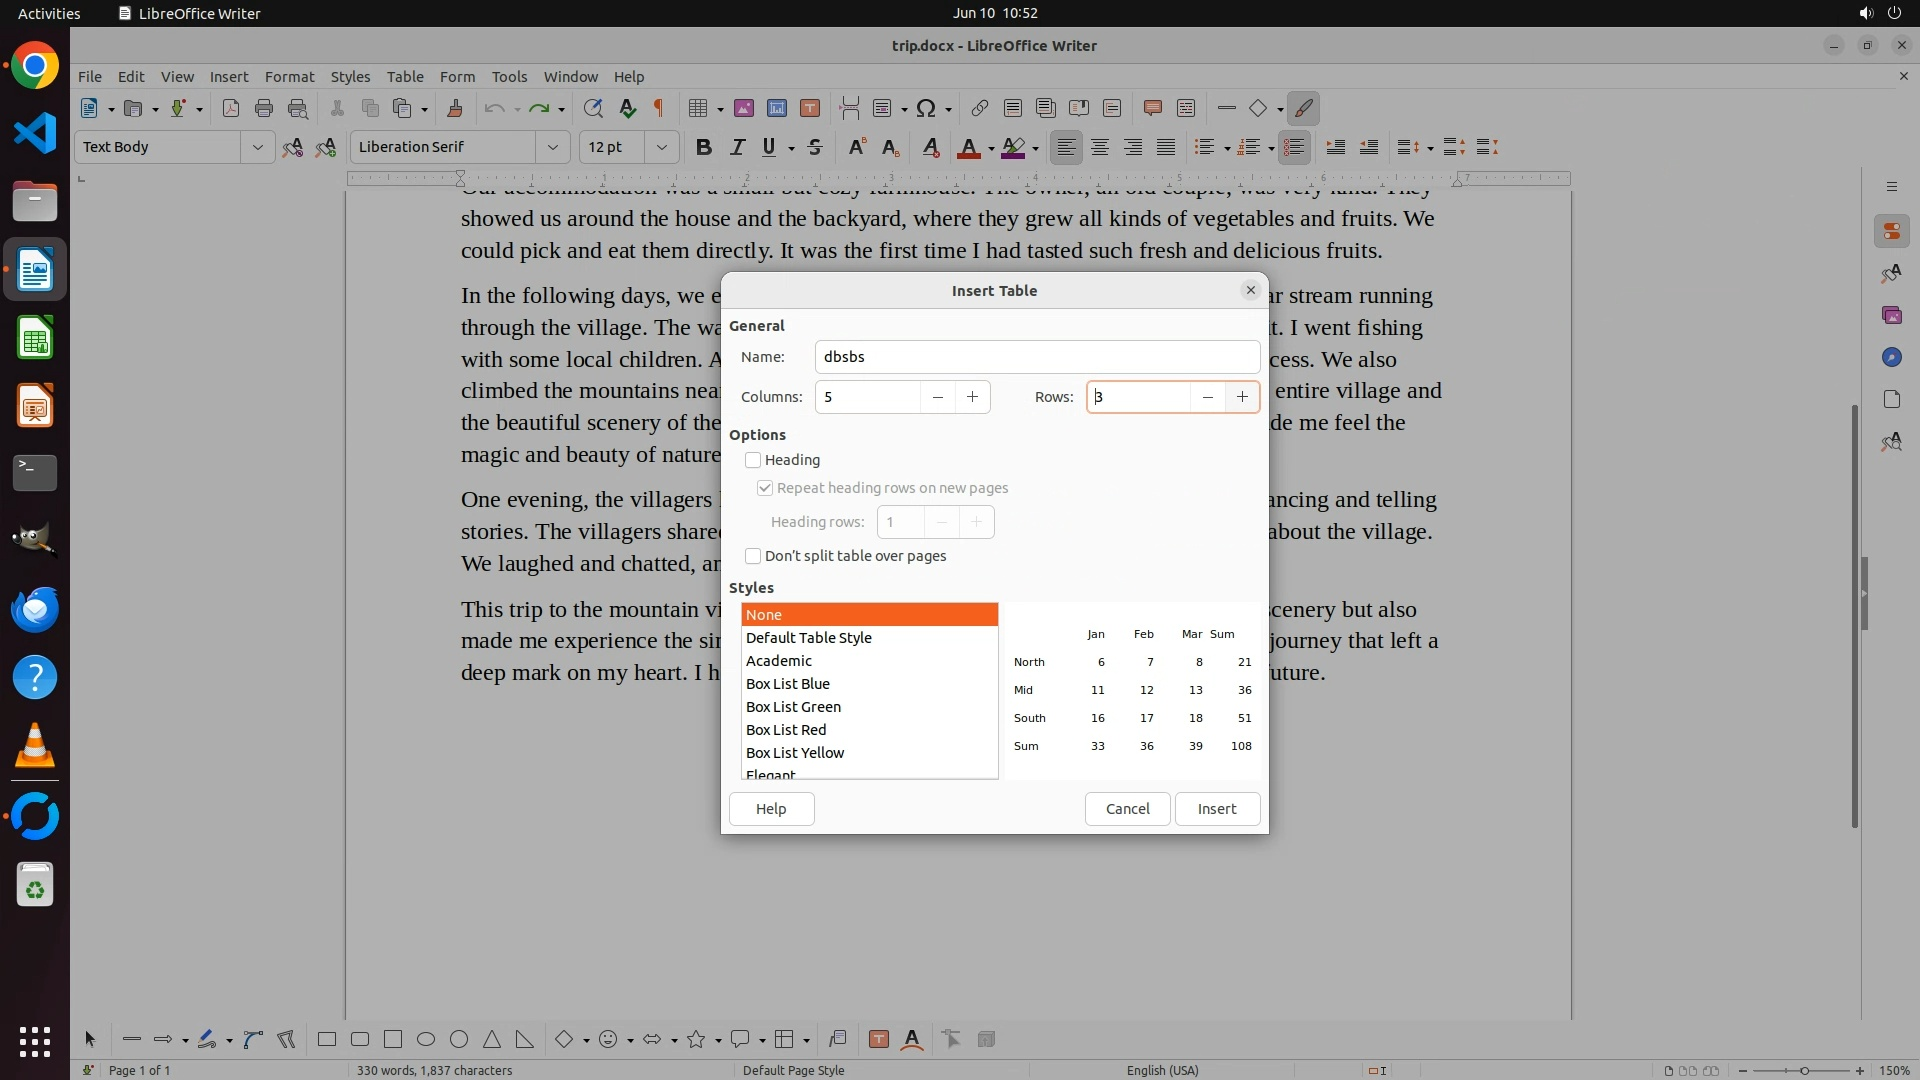This screenshot has height=1080, width=1920.
Task: Expand the Text Body paragraph style dropdown
Action: point(257,147)
